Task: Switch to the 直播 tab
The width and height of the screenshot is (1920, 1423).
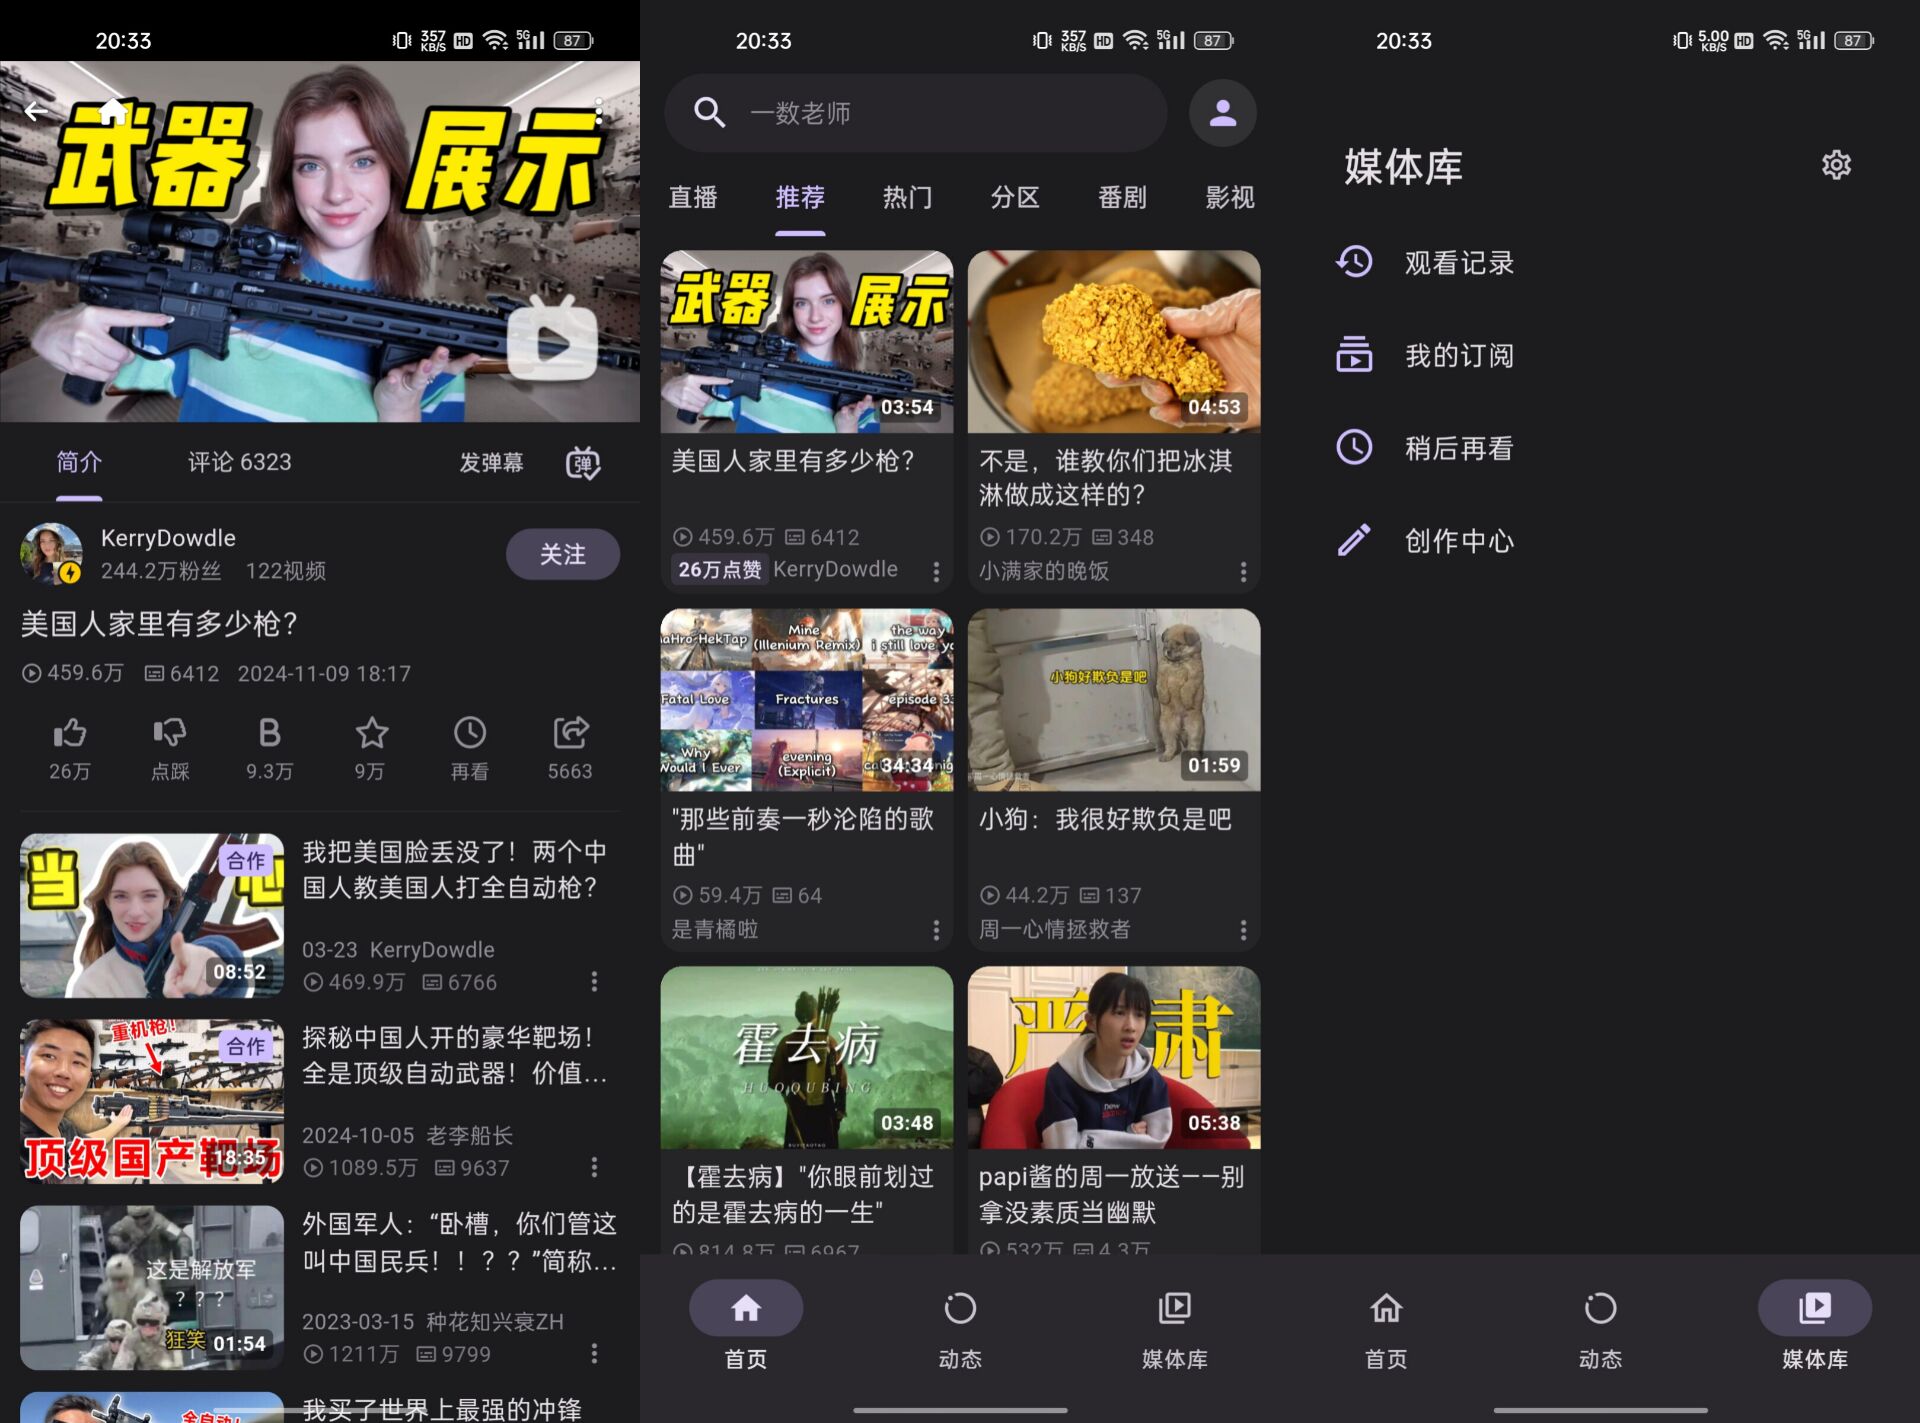Action: [693, 197]
